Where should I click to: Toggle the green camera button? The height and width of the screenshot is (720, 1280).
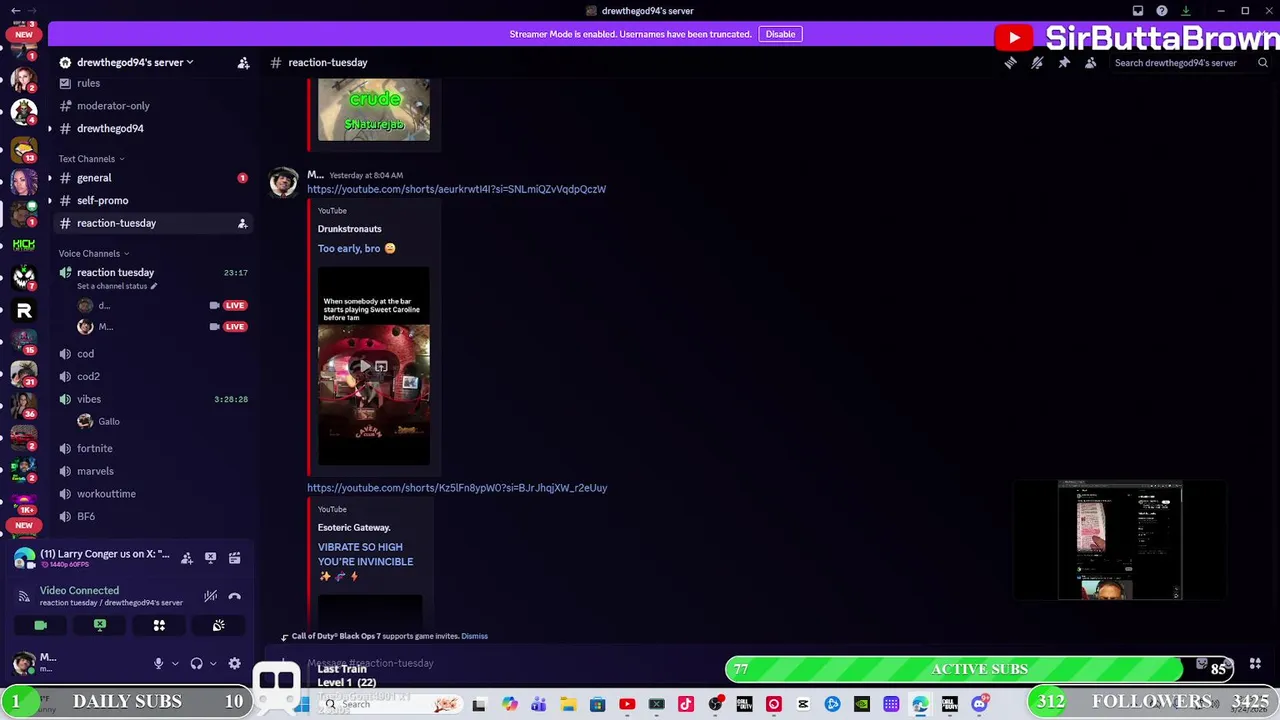[40, 626]
